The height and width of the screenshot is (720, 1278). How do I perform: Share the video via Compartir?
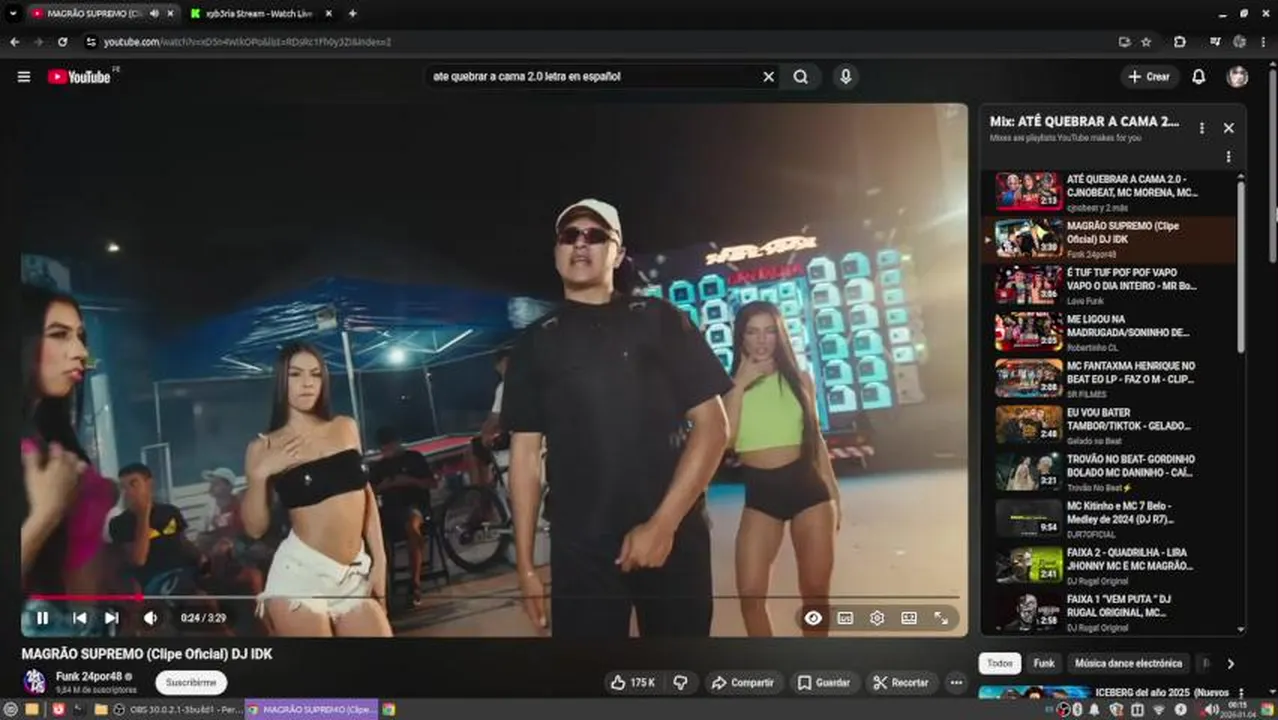pos(742,683)
